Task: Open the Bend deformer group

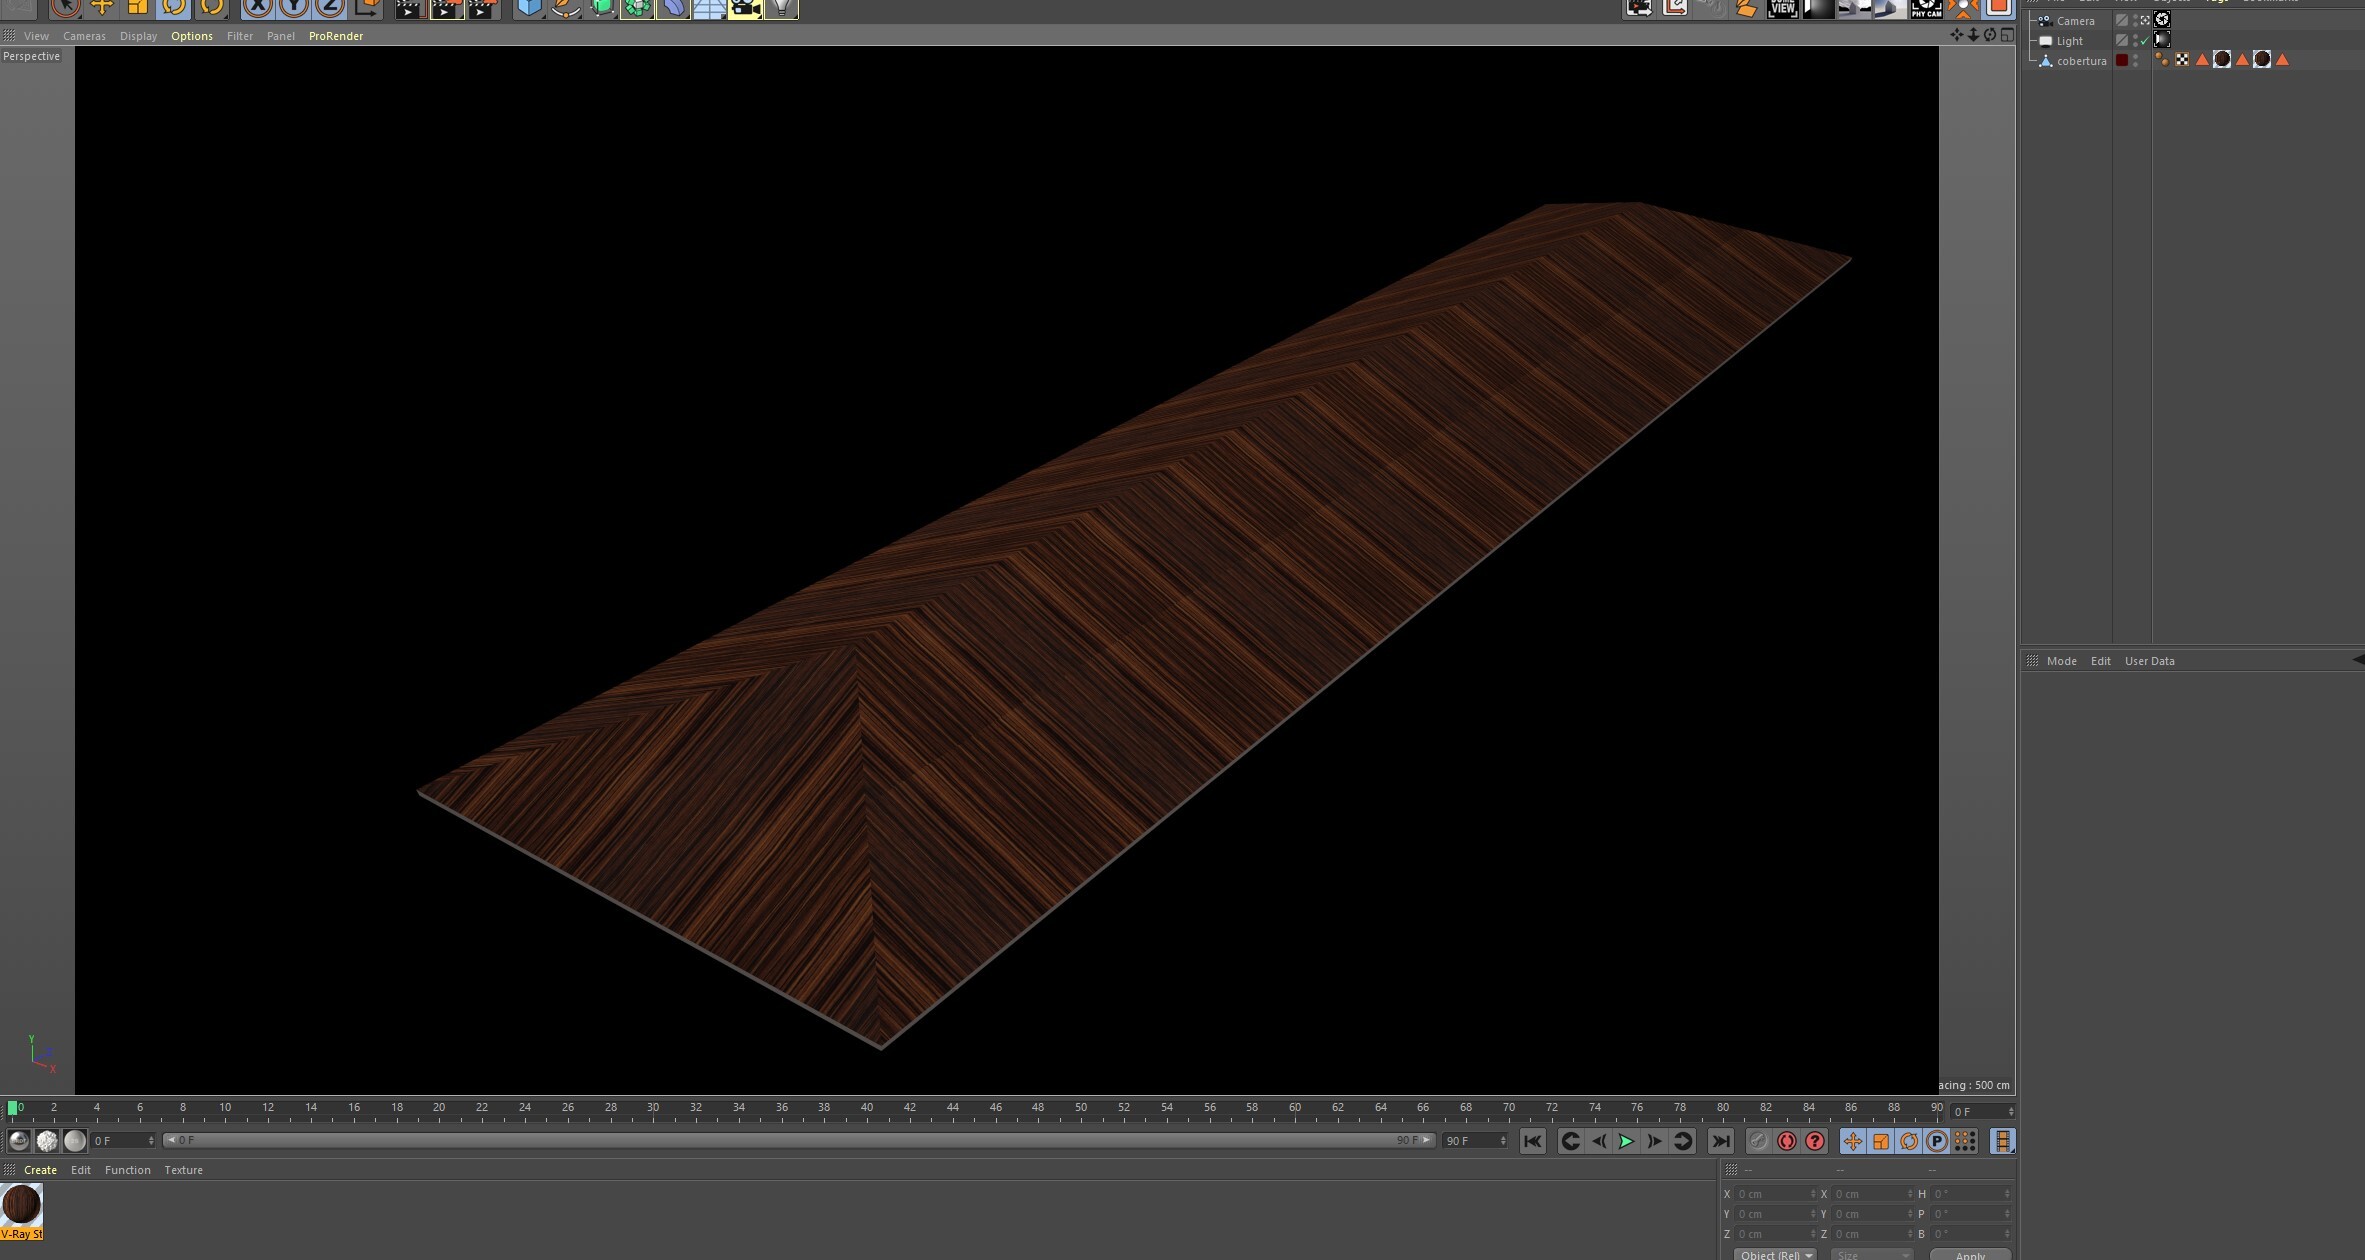Action: click(x=673, y=8)
